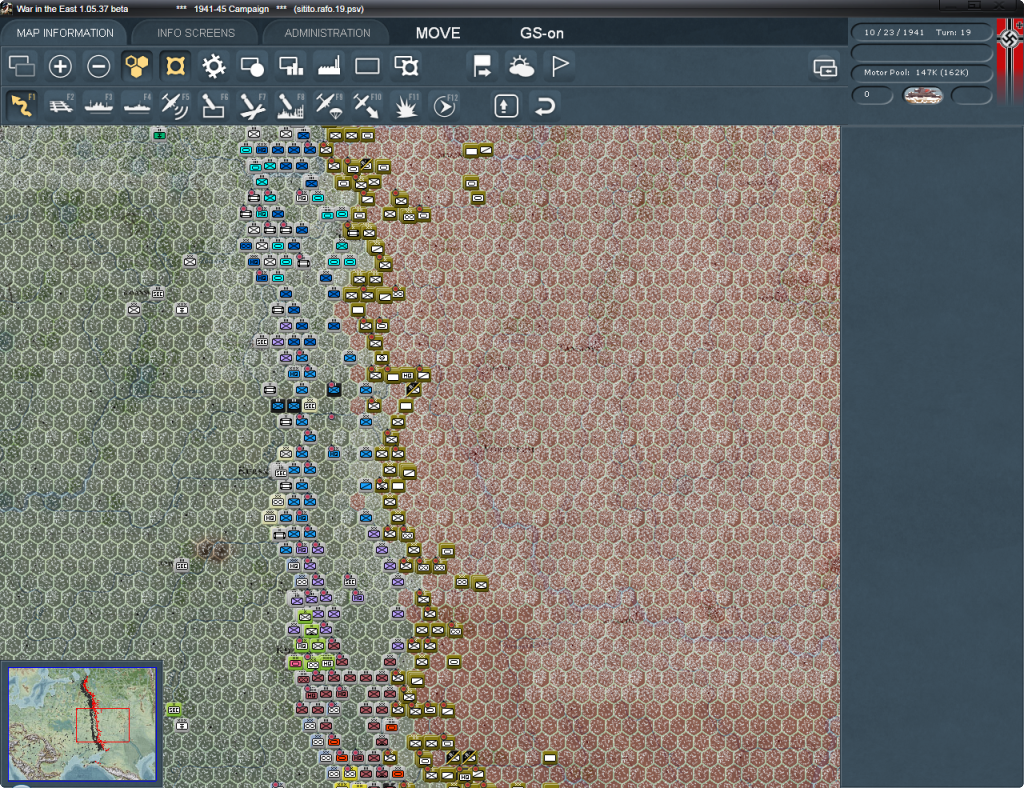Click the outlined pennant flag icon
The image size is (1024, 788).
point(560,66)
